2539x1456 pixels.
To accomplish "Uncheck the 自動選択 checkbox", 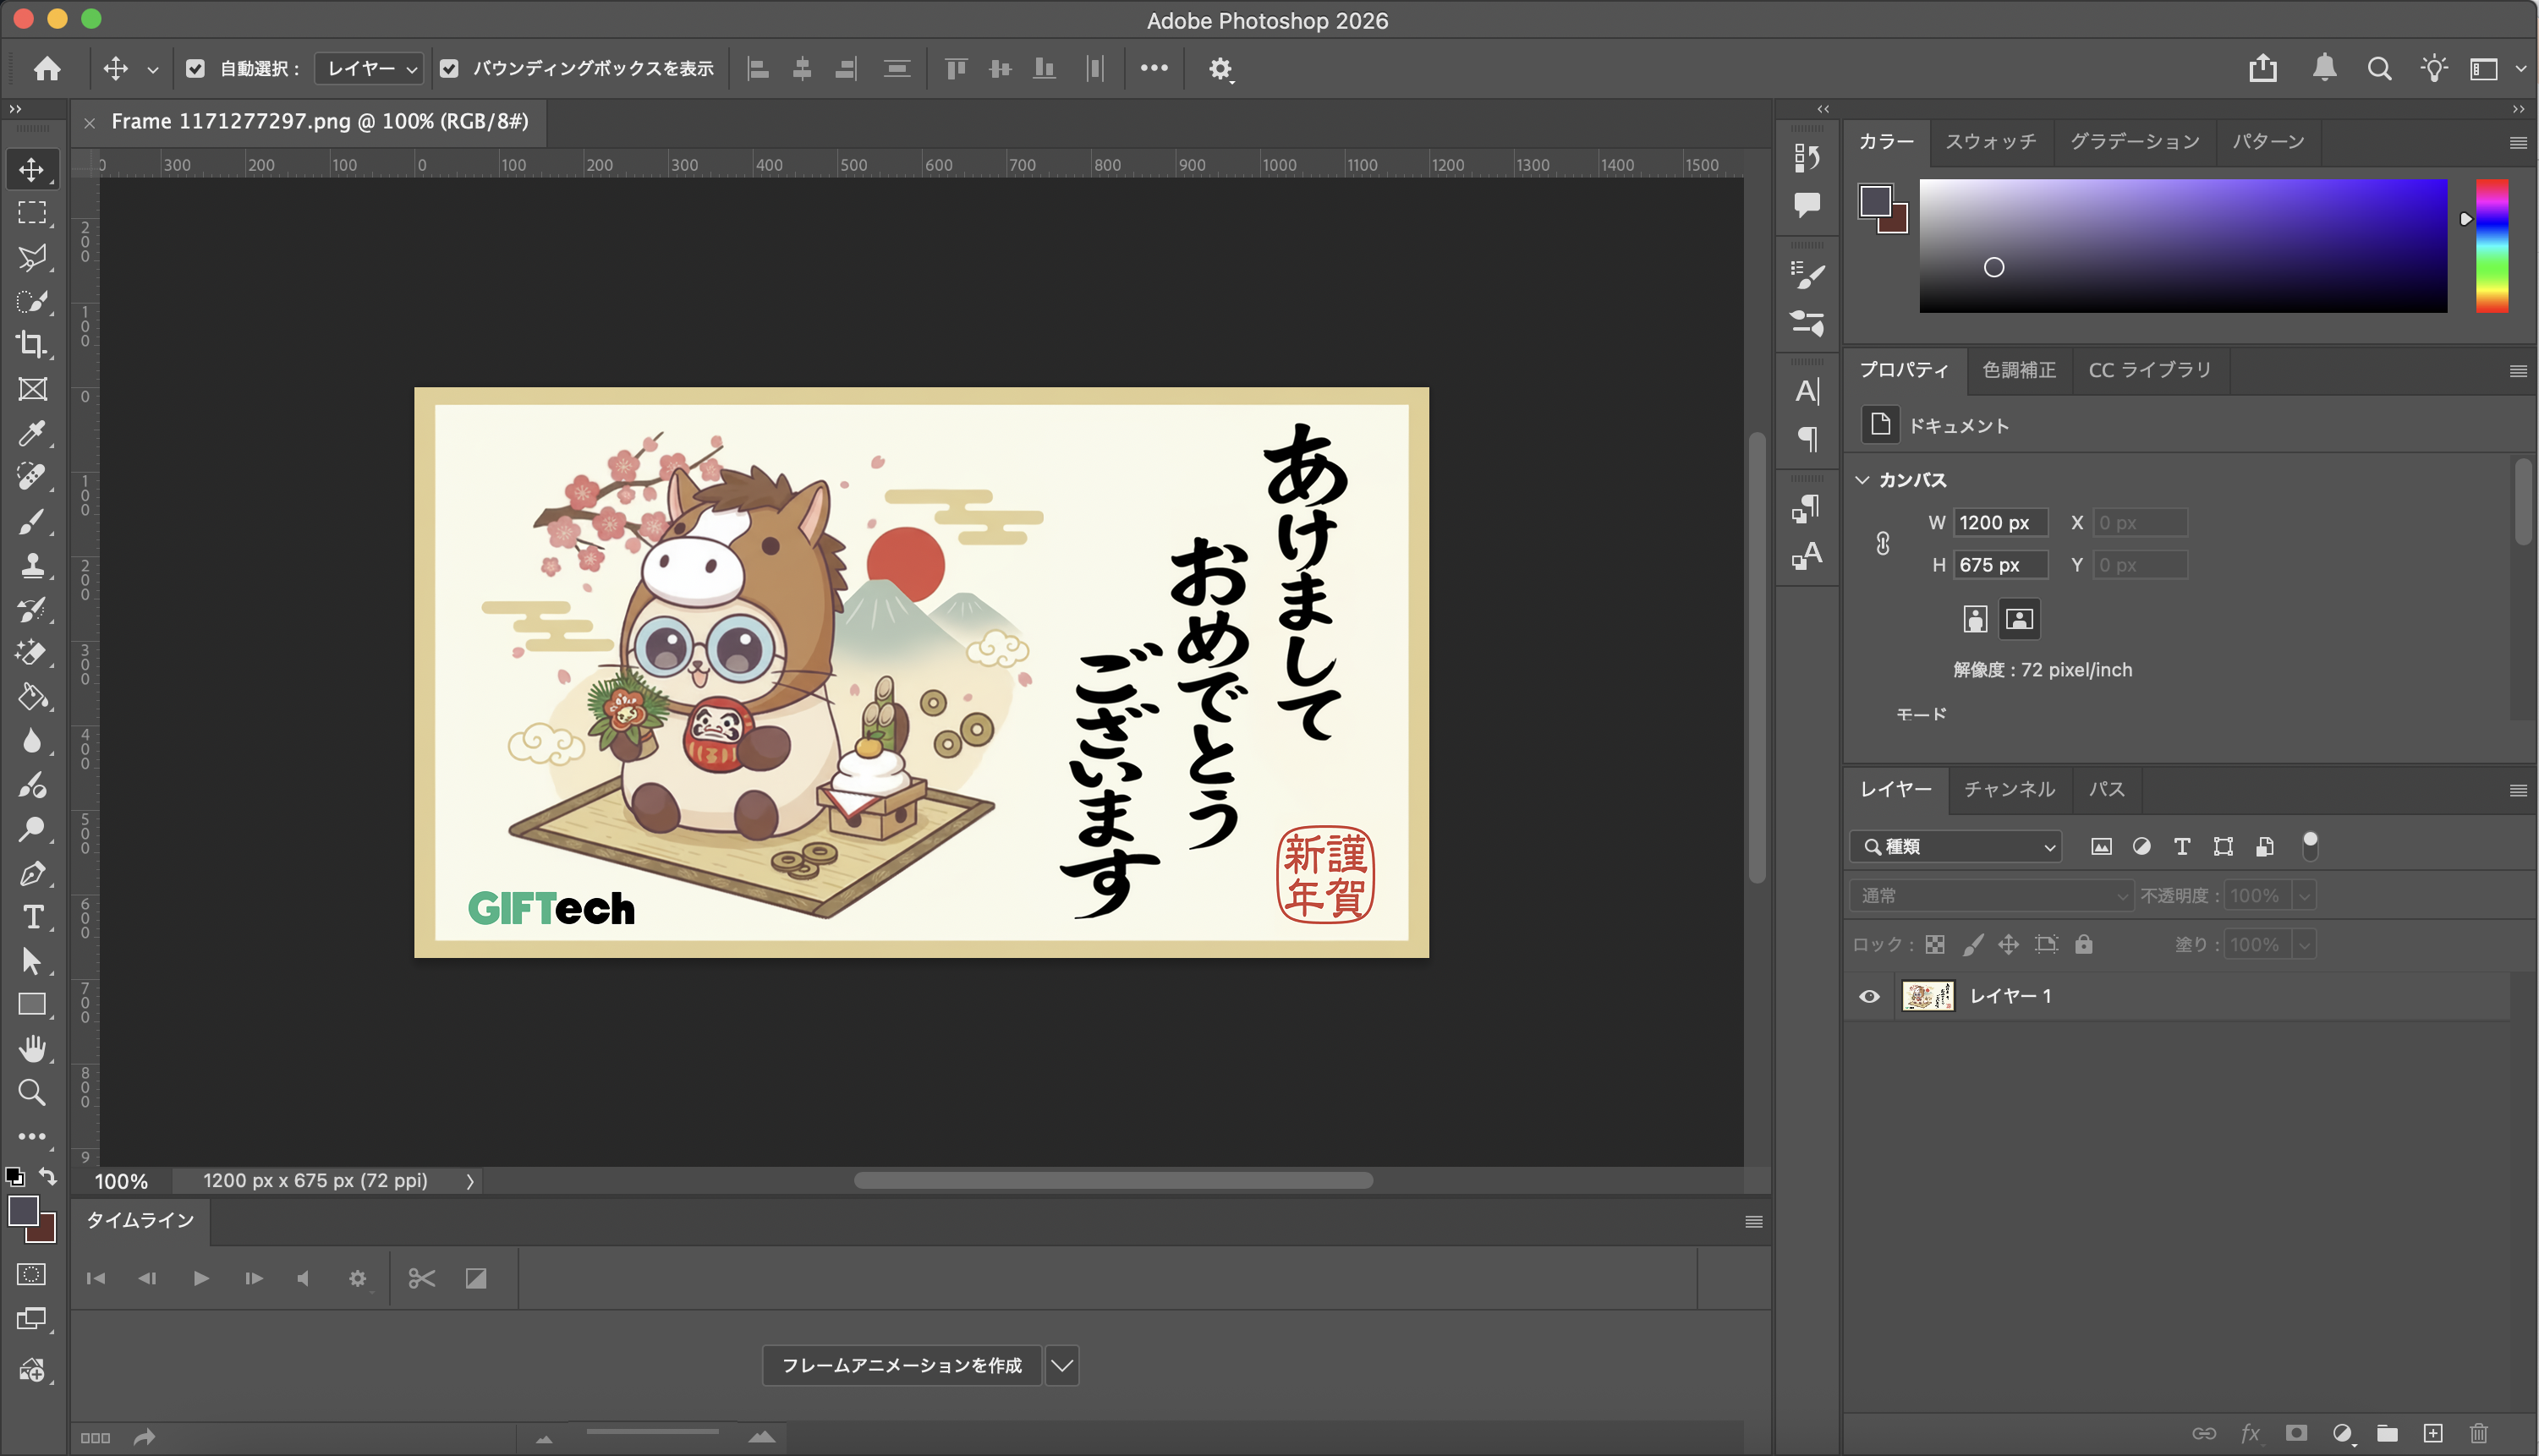I will point(195,68).
